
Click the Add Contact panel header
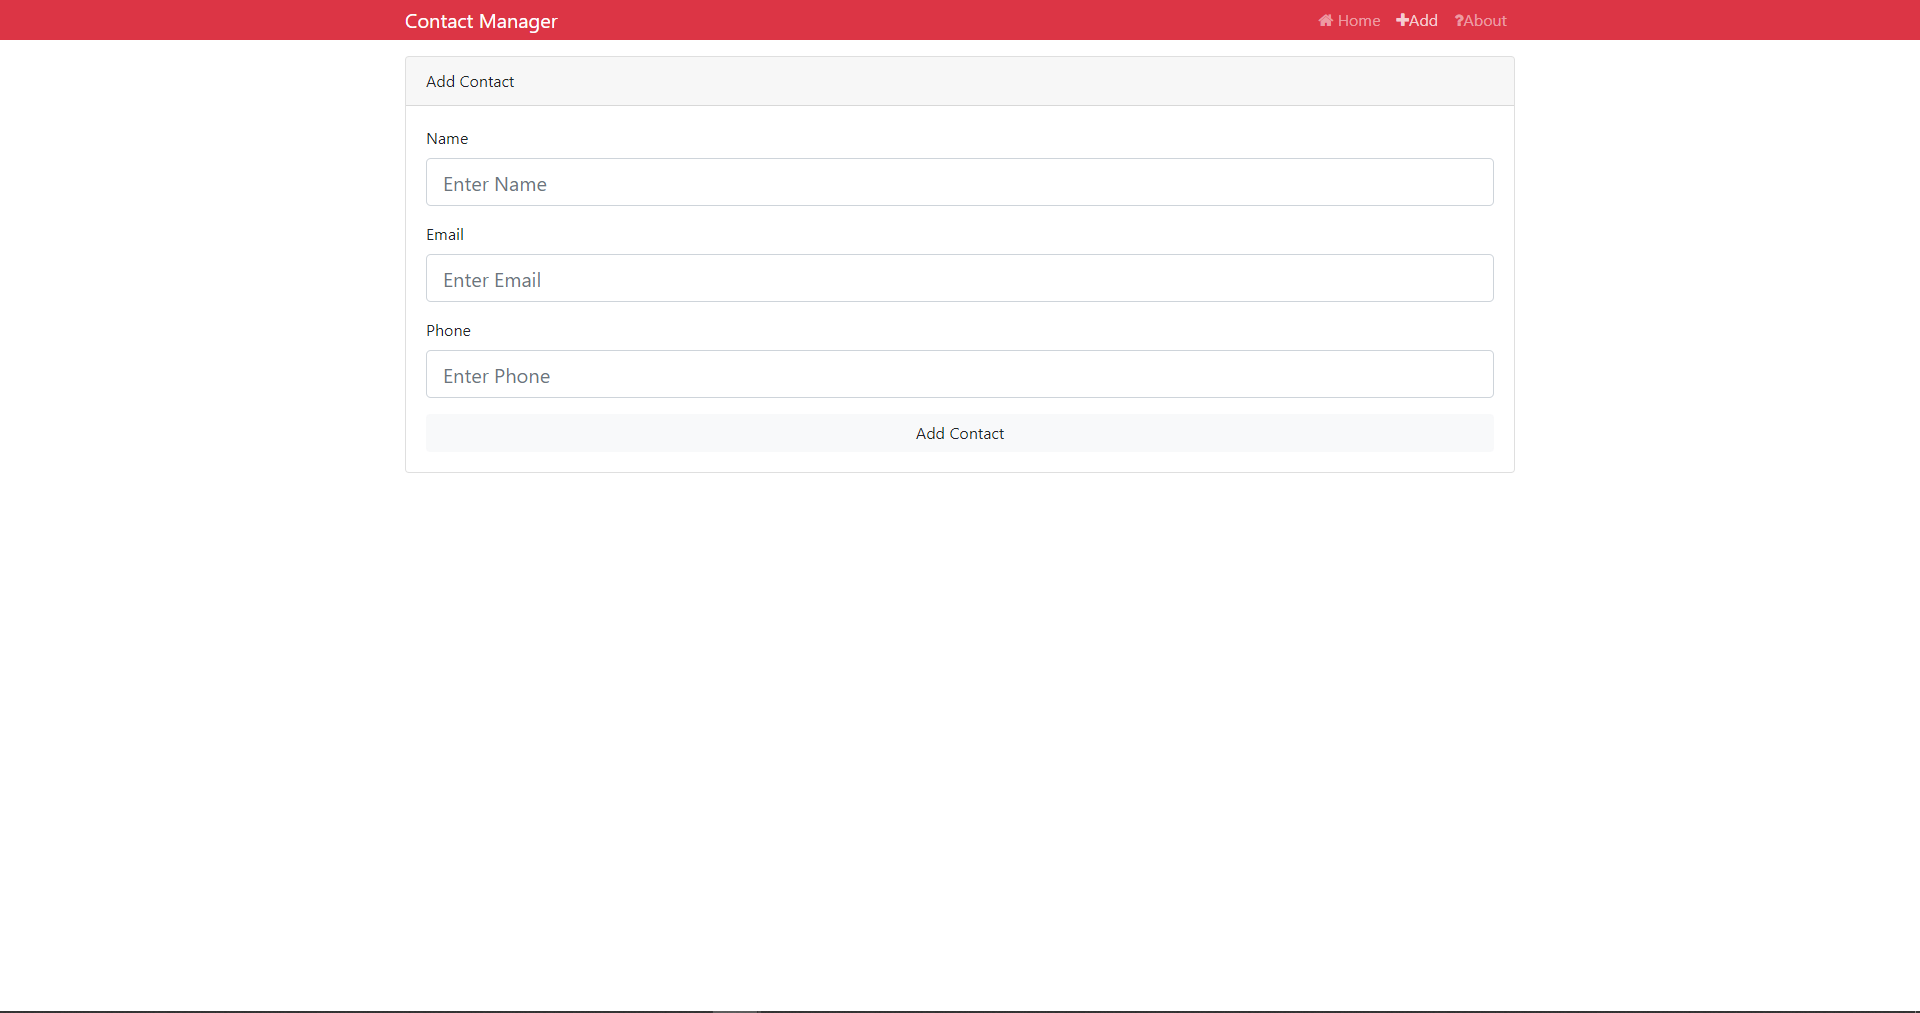pyautogui.click(x=469, y=81)
